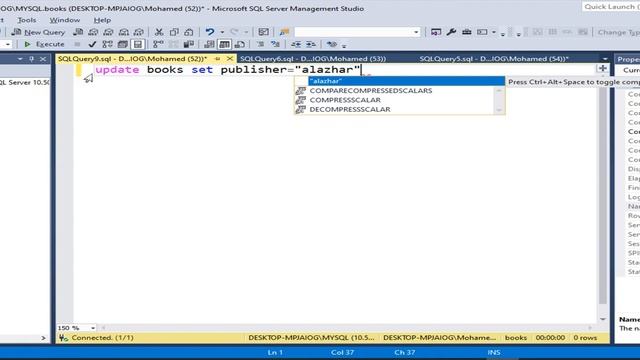Click the editor split-window plus button
640x360 pixels.
click(x=602, y=69)
